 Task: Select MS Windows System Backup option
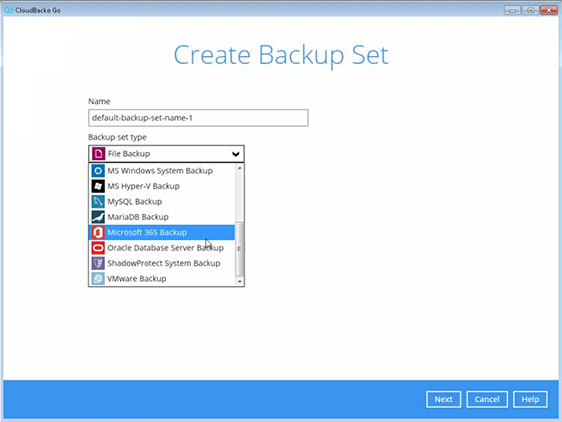(x=162, y=171)
